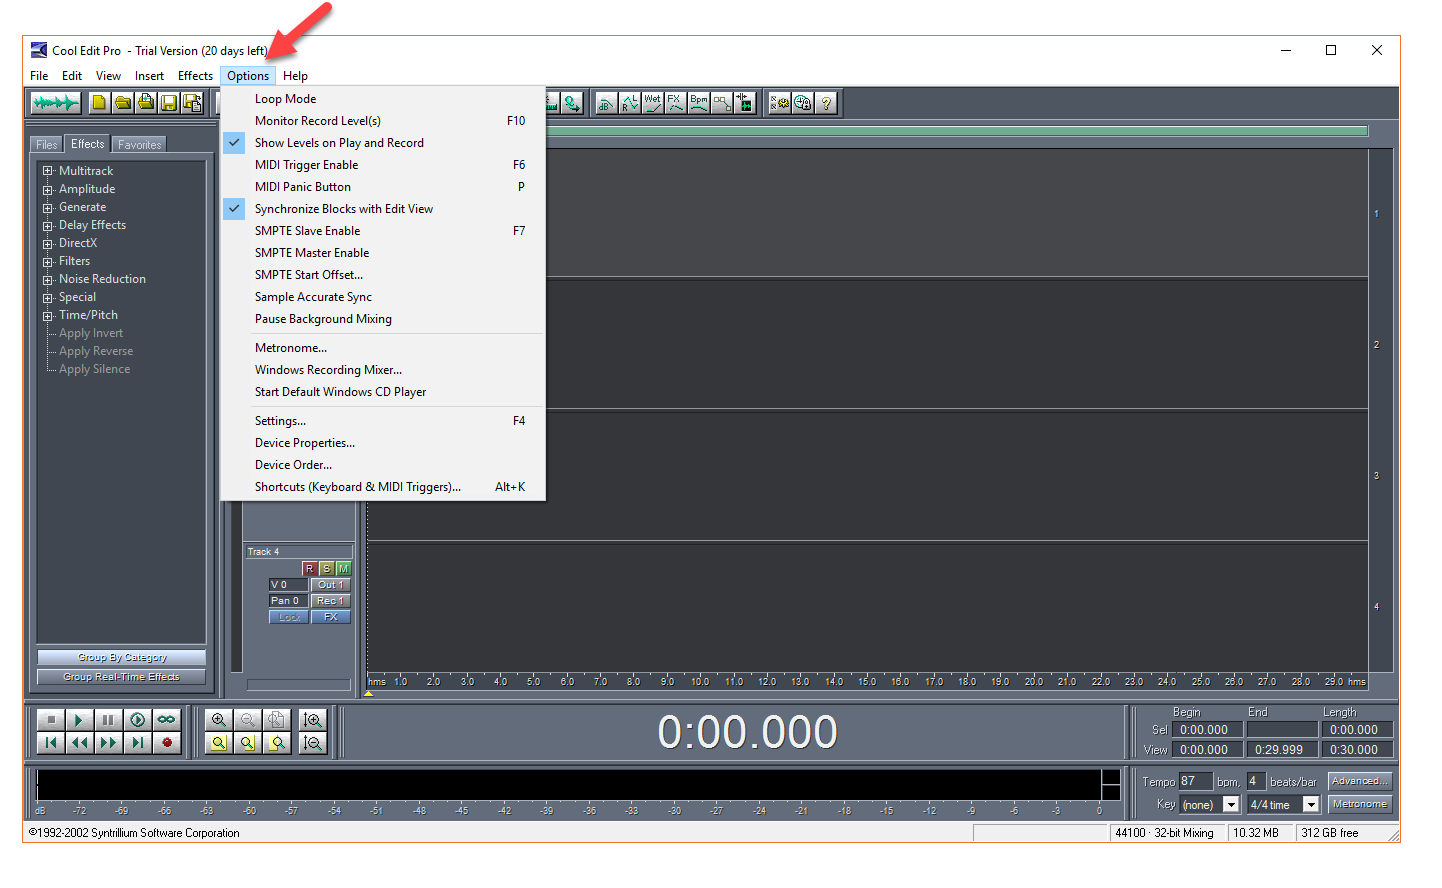Click Group Real-Time Effects button

pyautogui.click(x=122, y=677)
